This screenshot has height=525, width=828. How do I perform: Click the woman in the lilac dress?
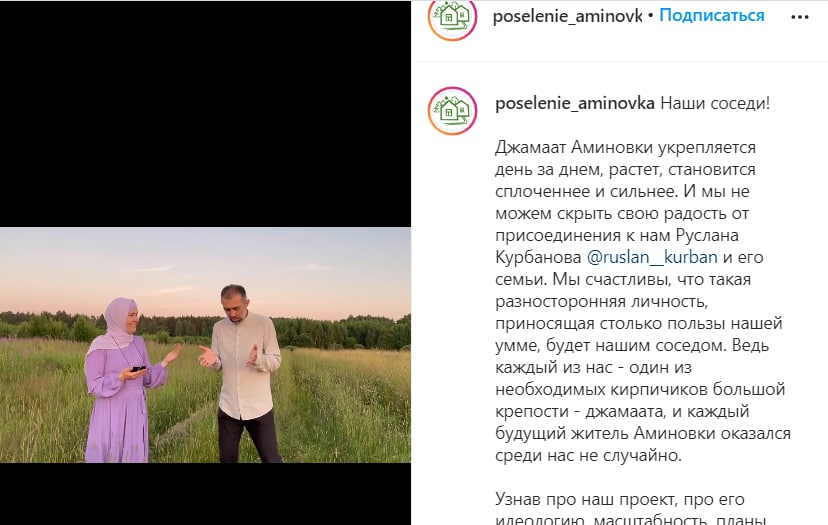click(123, 380)
